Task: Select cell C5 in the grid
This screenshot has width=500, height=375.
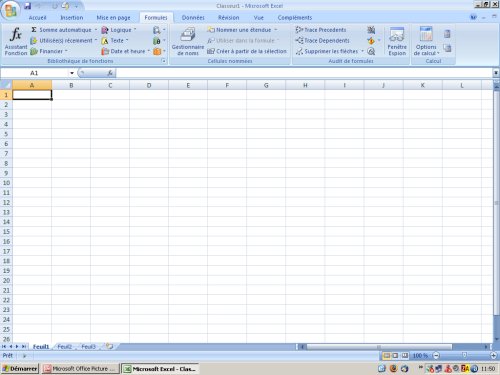Action: [x=110, y=134]
